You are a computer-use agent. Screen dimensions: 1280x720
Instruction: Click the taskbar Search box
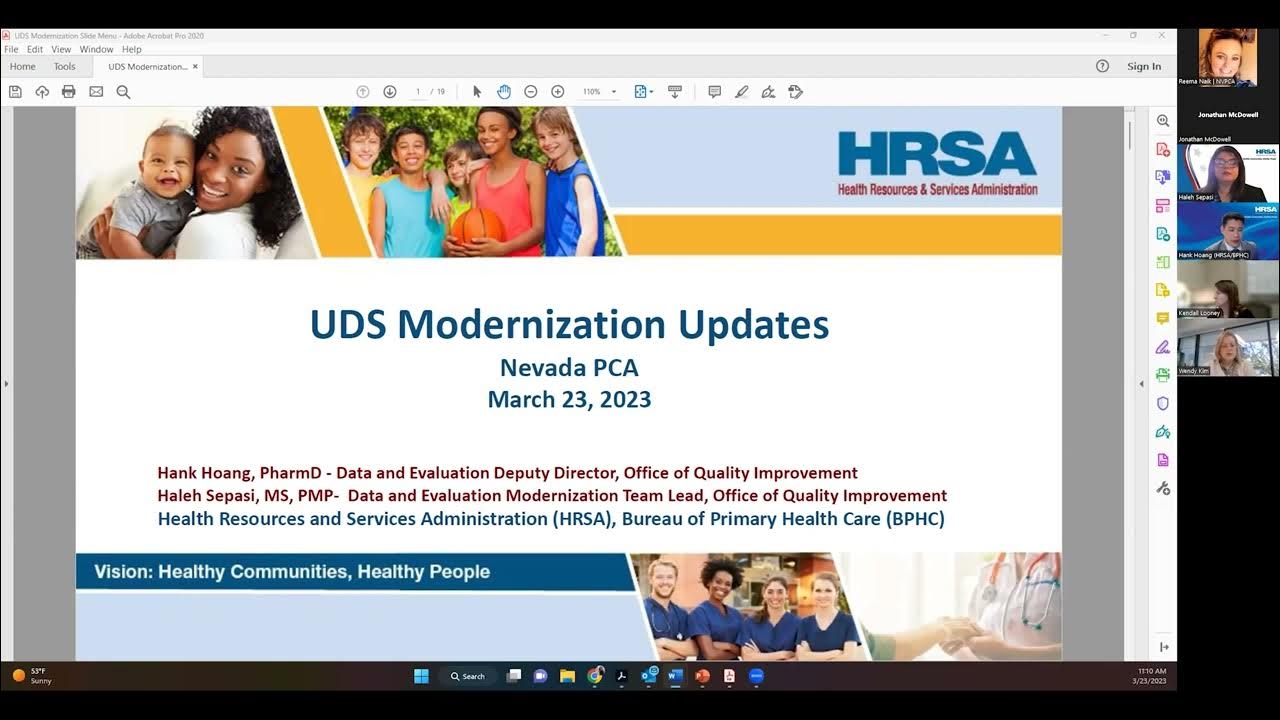click(468, 676)
